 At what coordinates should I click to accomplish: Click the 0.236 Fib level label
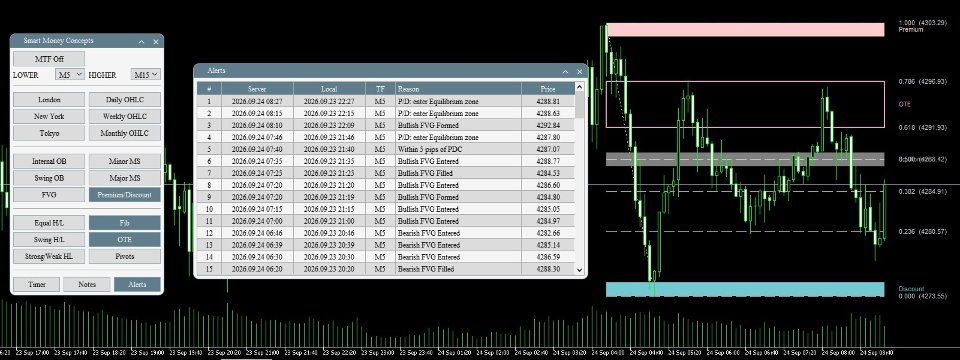pyautogui.click(x=923, y=231)
